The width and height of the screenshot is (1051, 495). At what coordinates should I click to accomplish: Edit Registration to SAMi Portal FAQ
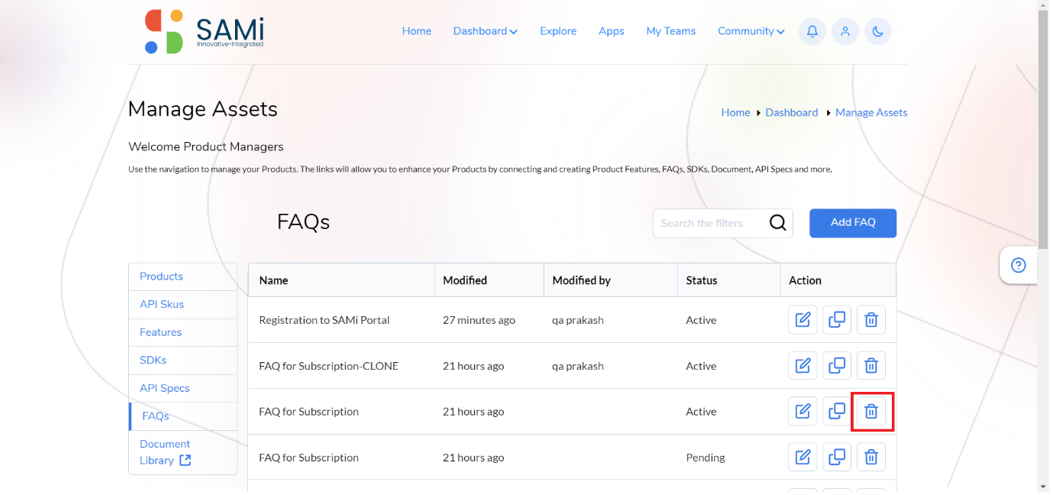[802, 320]
